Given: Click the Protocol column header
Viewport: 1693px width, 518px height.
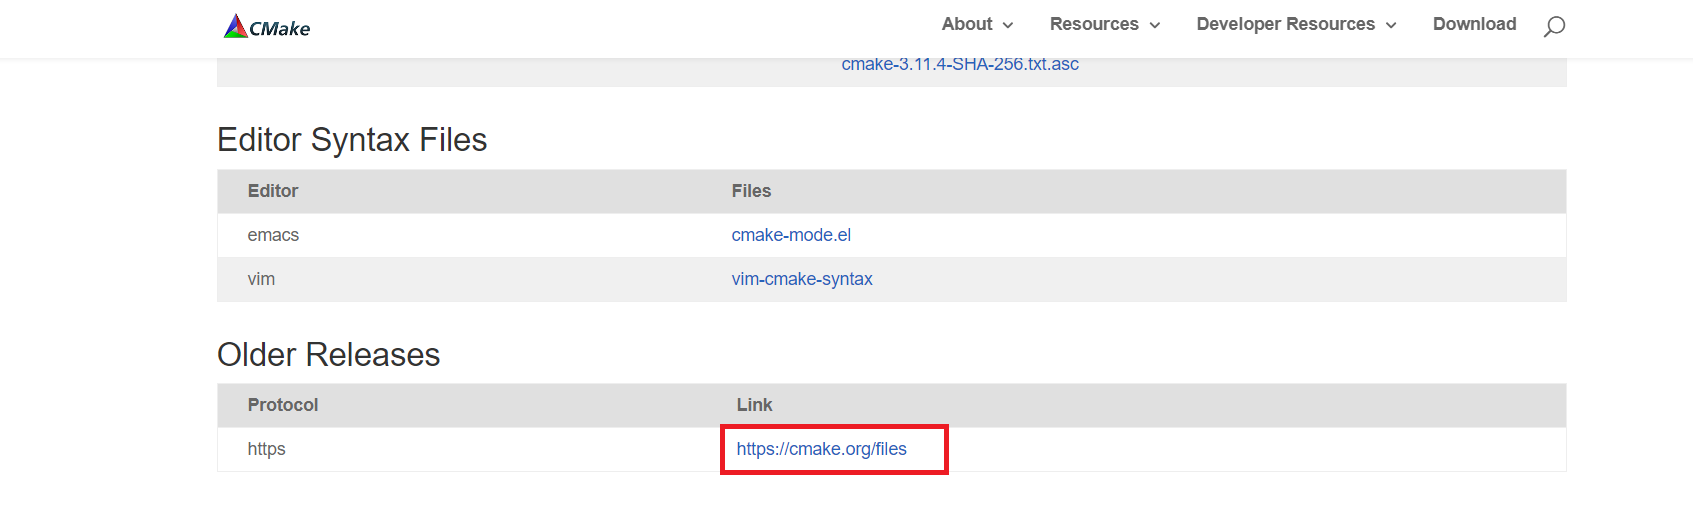Looking at the screenshot, I should [x=283, y=405].
